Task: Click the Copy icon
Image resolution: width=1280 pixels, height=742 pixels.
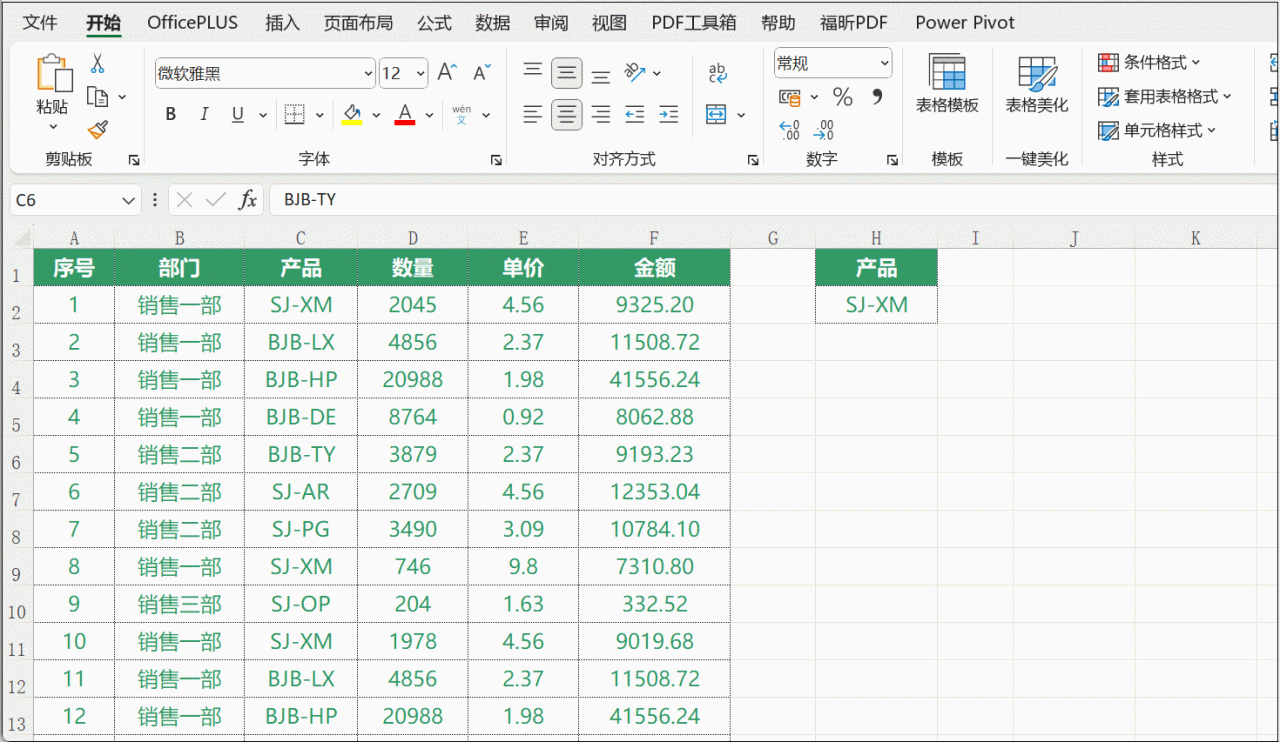Action: click(97, 97)
